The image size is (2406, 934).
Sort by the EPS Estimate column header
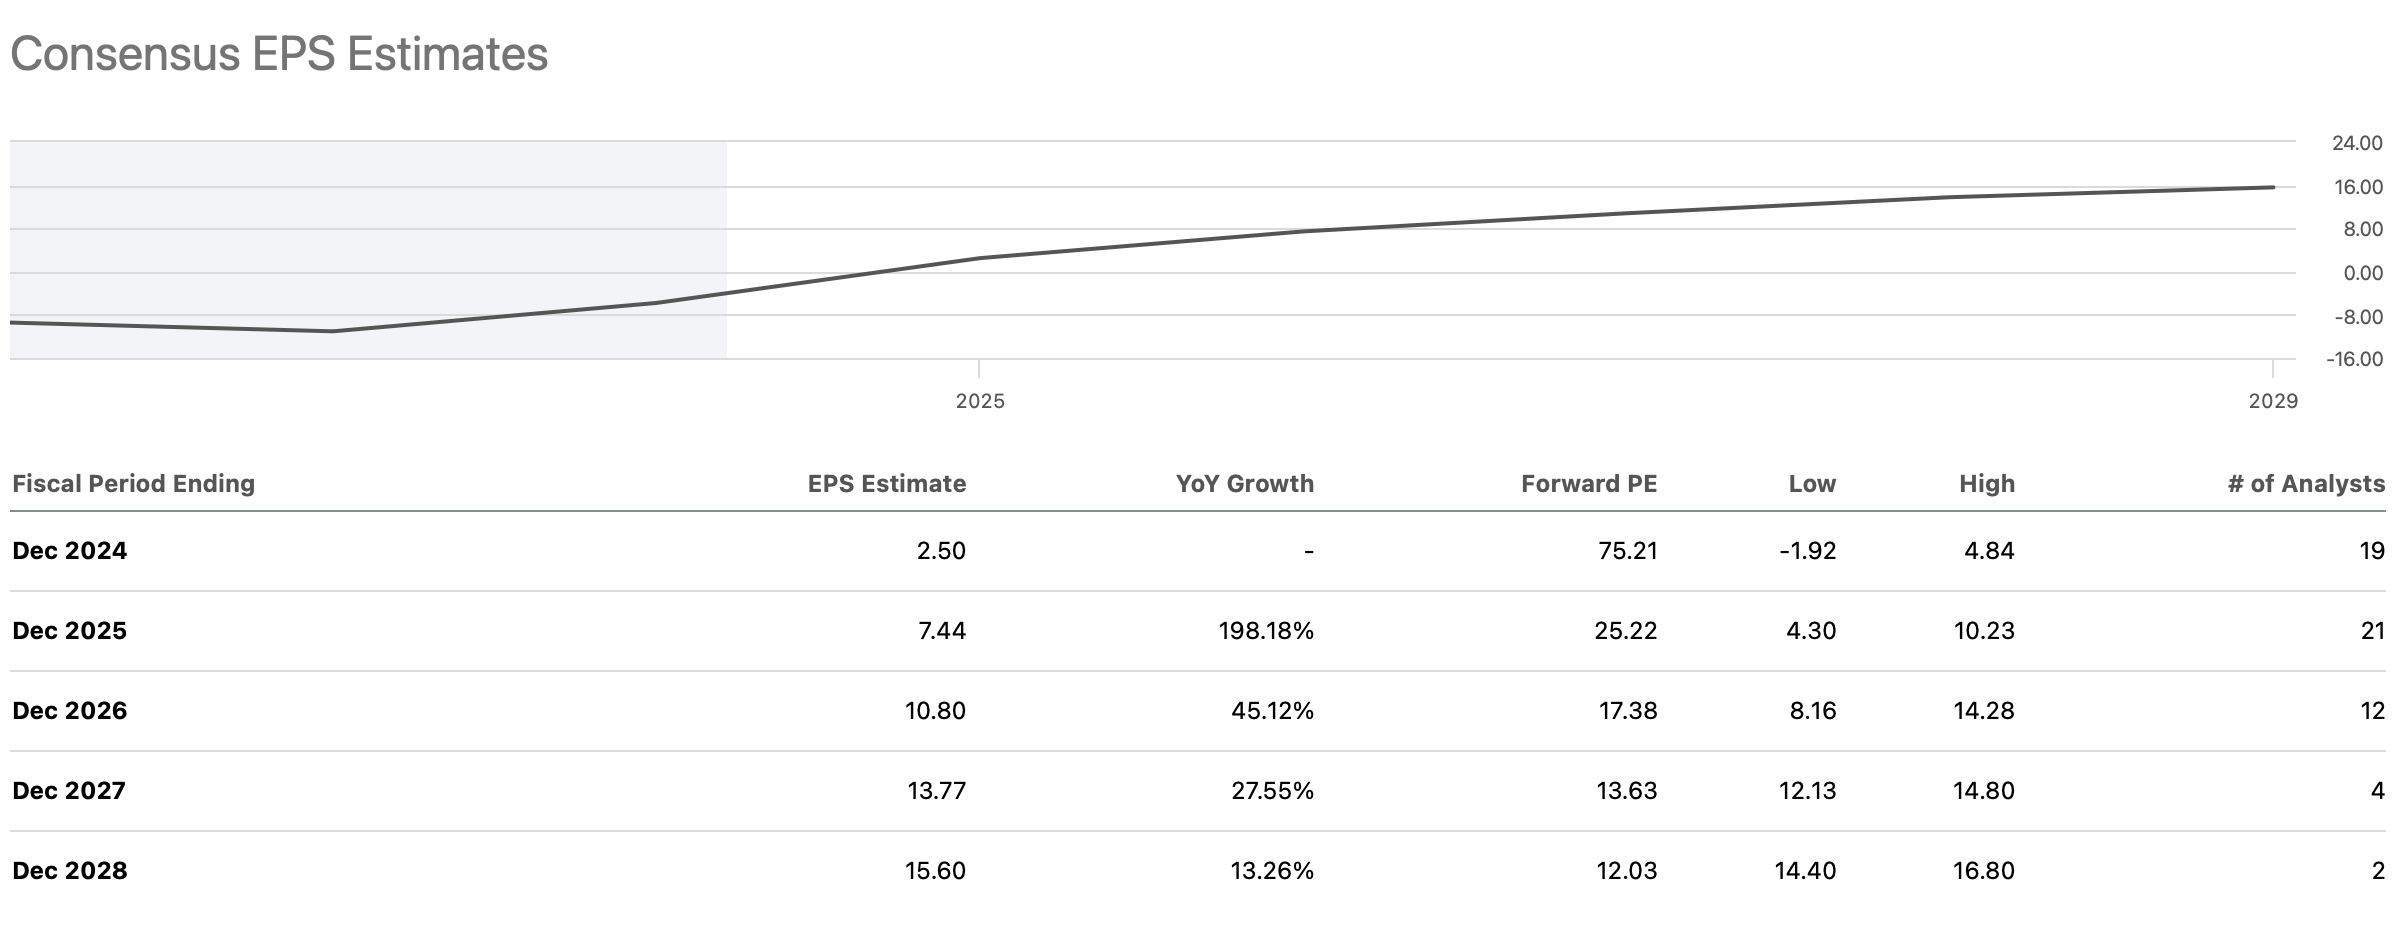tap(886, 484)
